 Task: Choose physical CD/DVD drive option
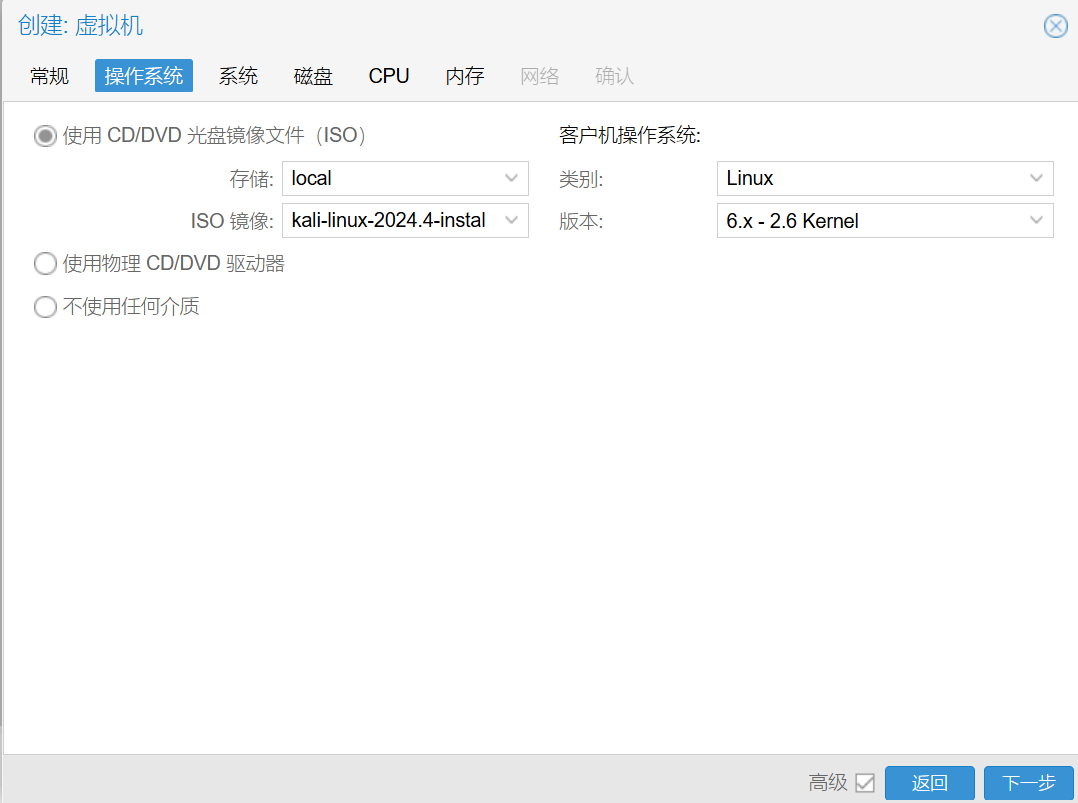point(45,263)
